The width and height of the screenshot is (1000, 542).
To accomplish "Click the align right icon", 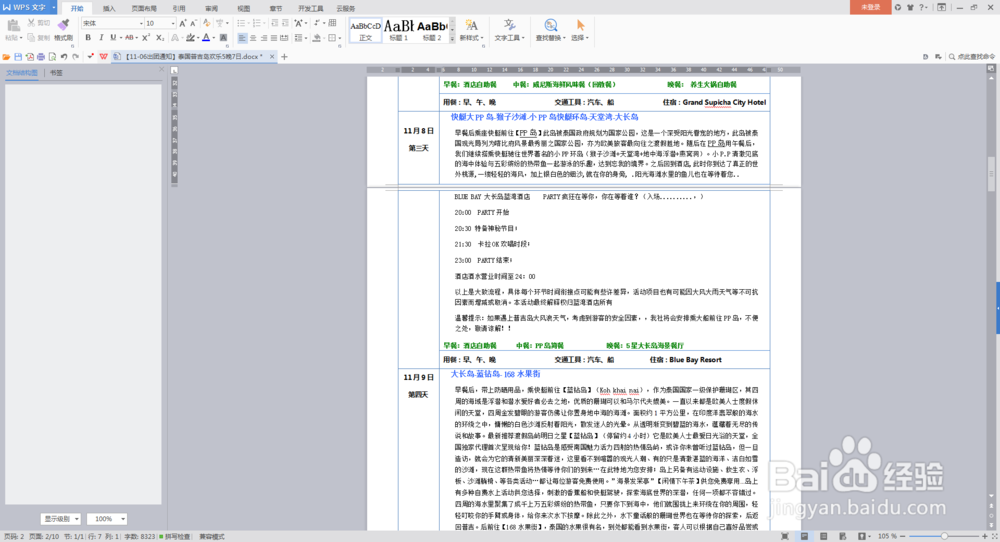I will 263,38.
